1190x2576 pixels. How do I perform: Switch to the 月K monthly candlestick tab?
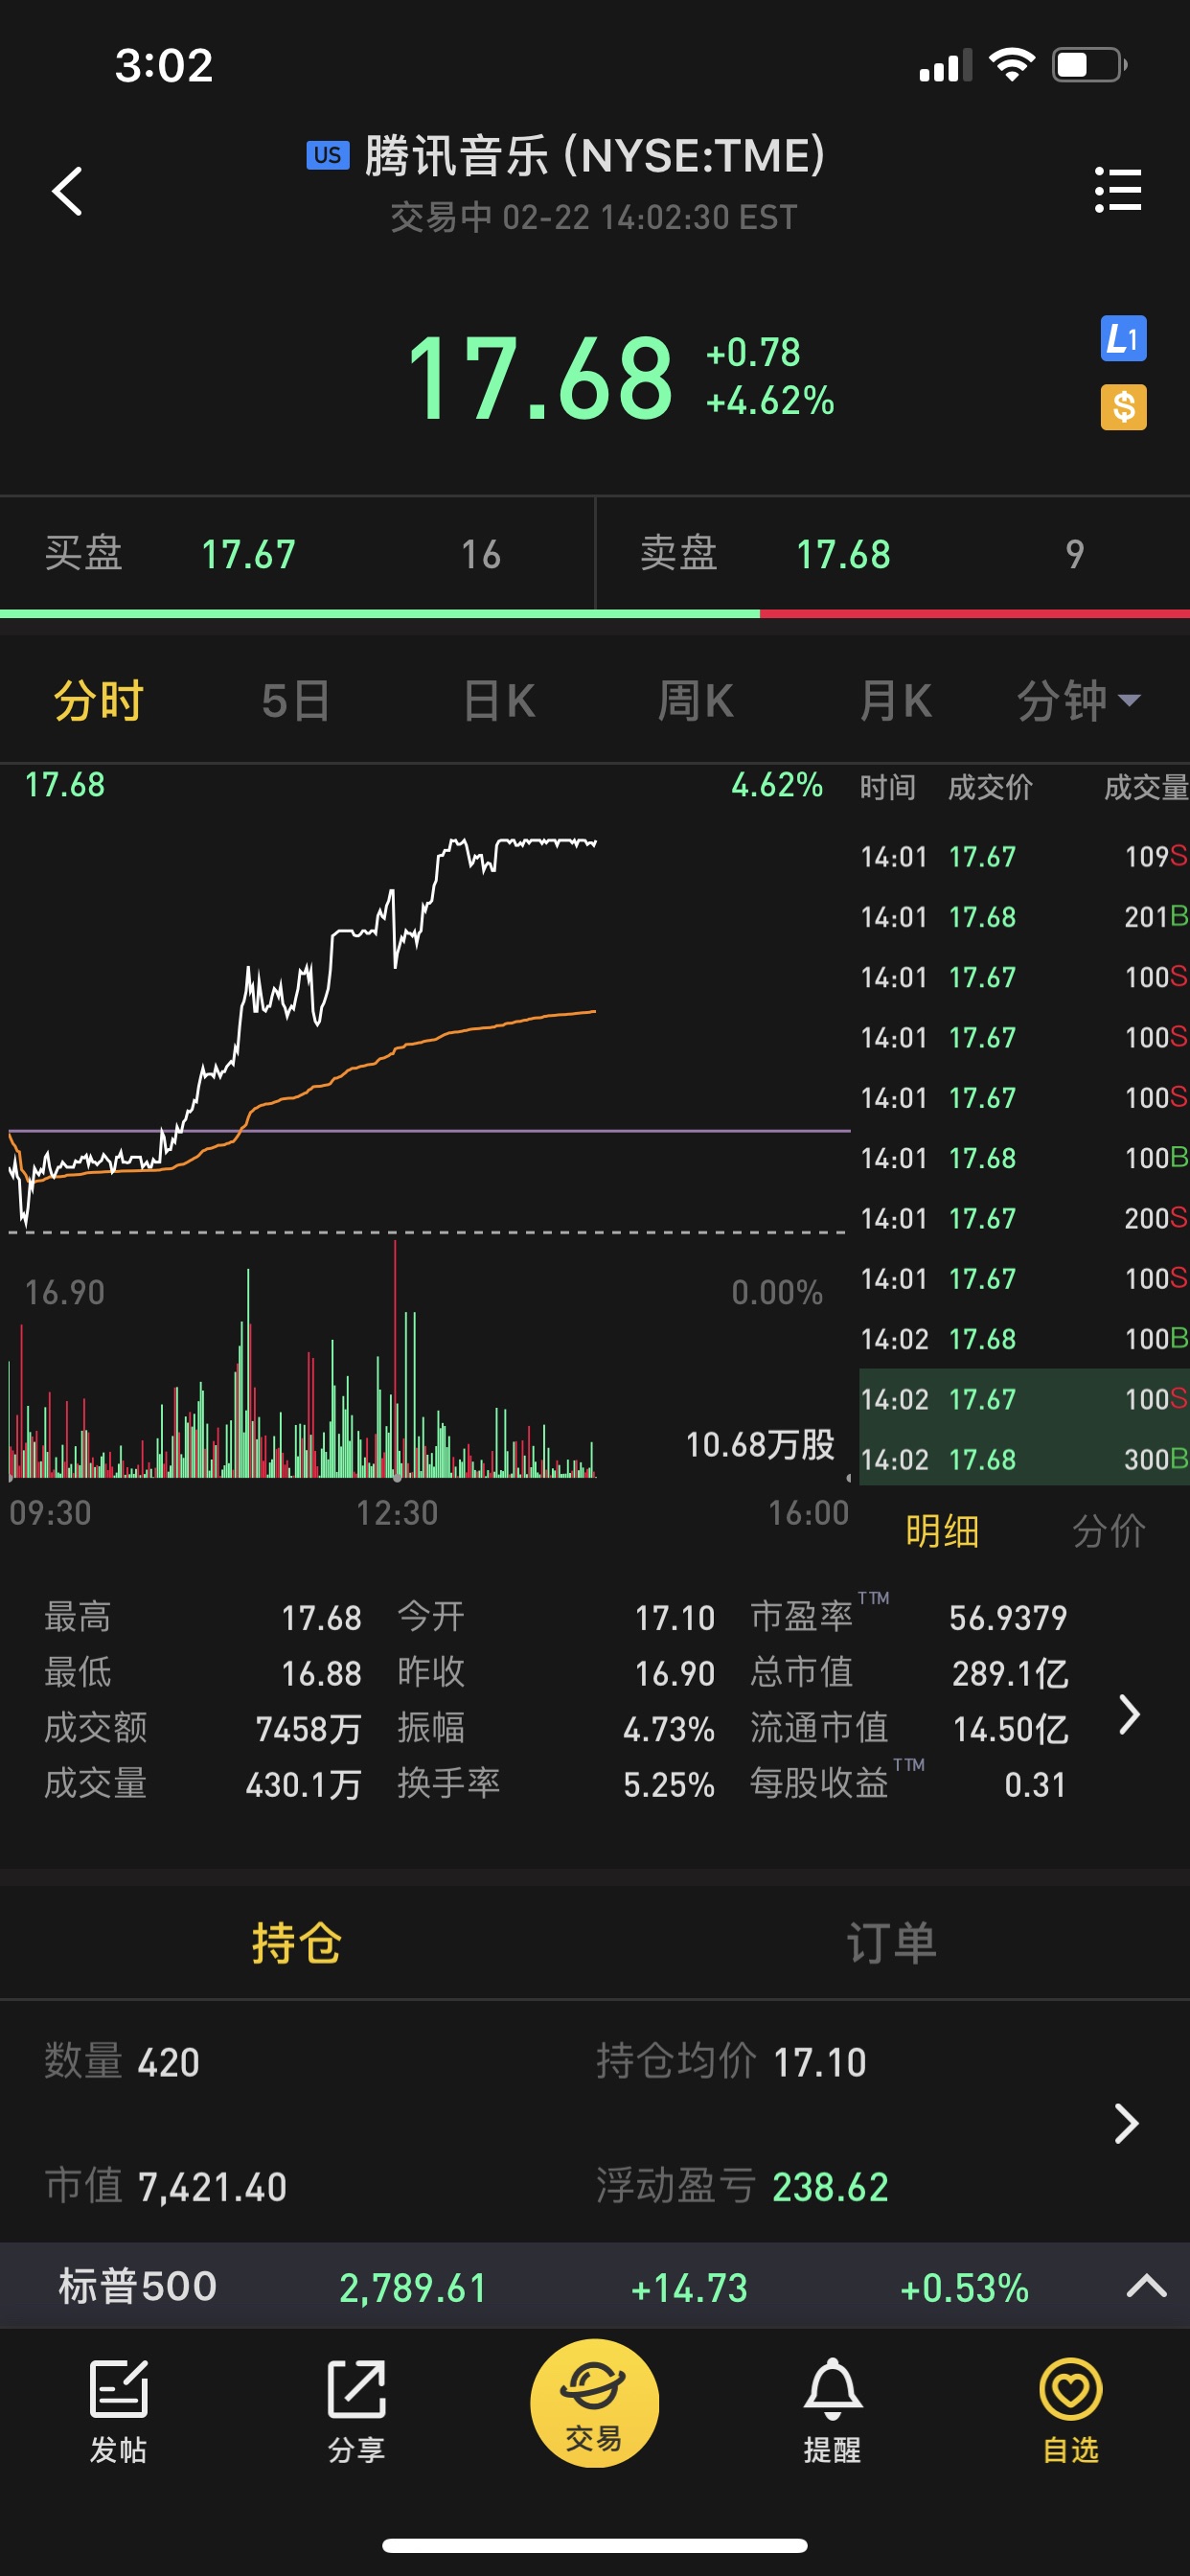pyautogui.click(x=896, y=700)
